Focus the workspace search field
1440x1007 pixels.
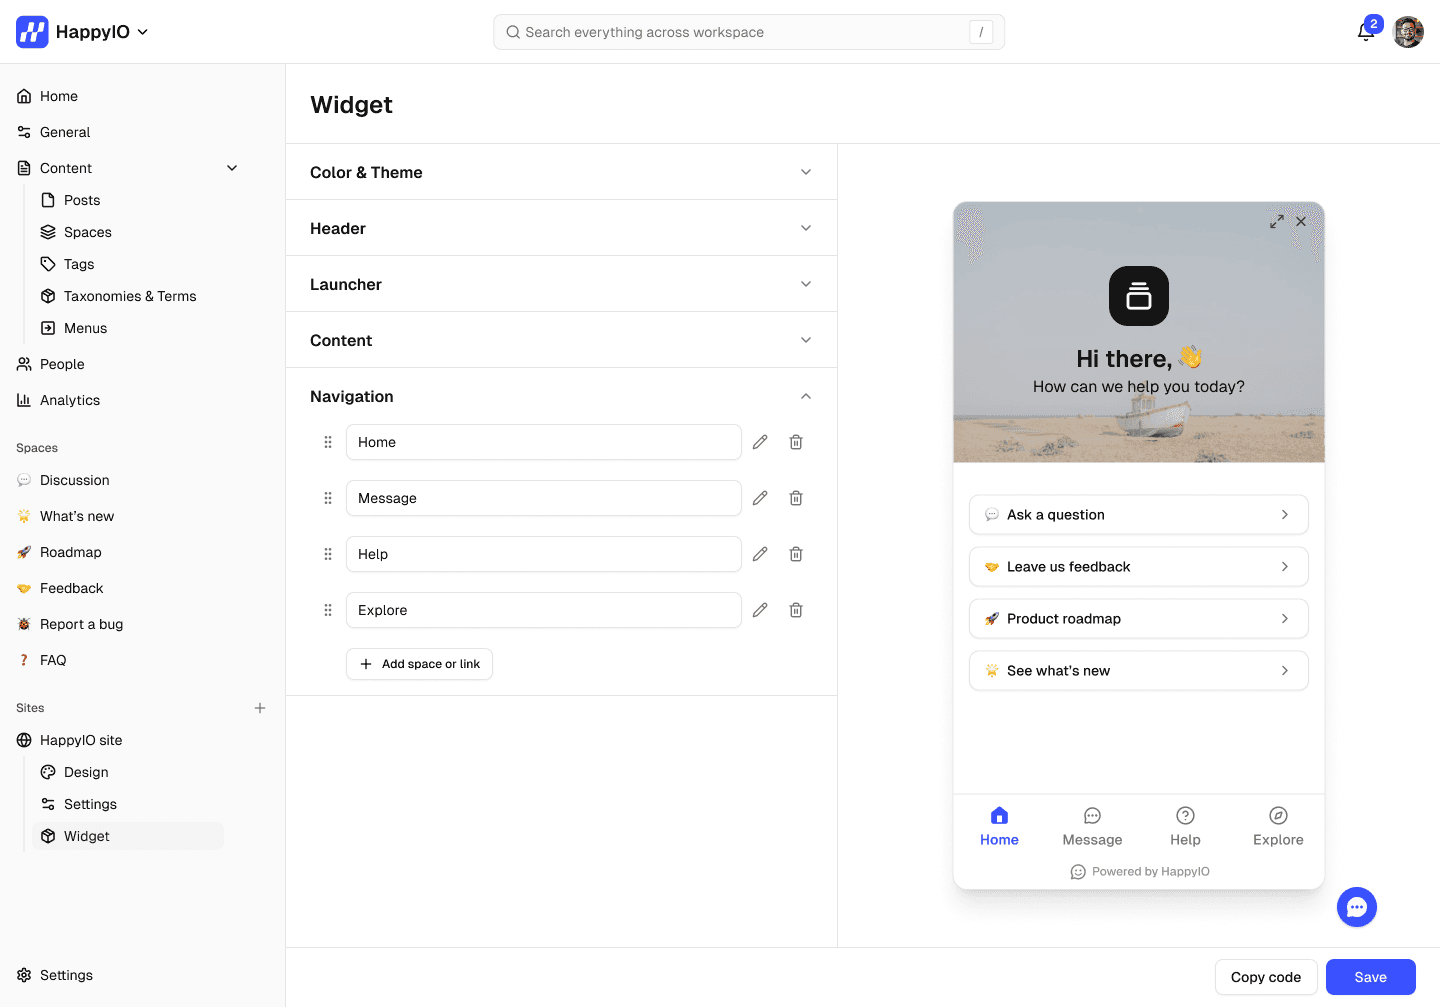[x=749, y=32]
